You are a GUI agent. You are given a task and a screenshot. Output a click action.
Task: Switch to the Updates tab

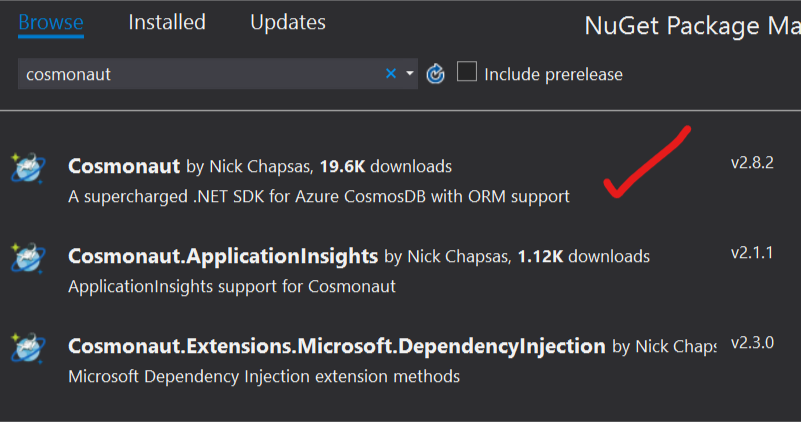tap(288, 22)
